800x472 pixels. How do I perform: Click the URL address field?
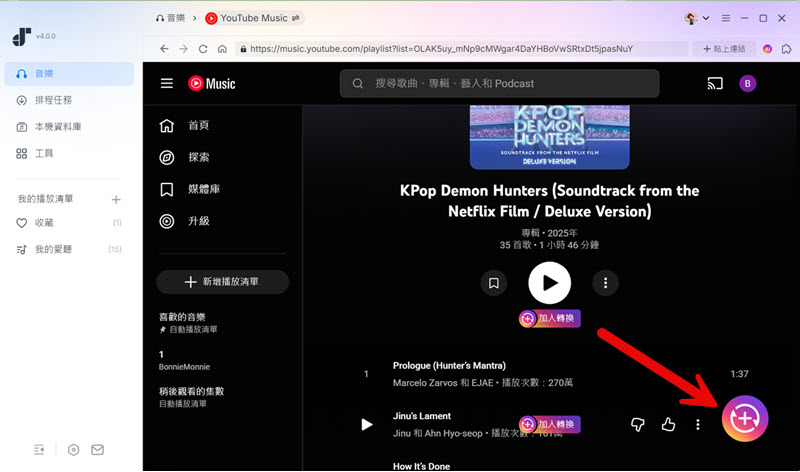461,49
